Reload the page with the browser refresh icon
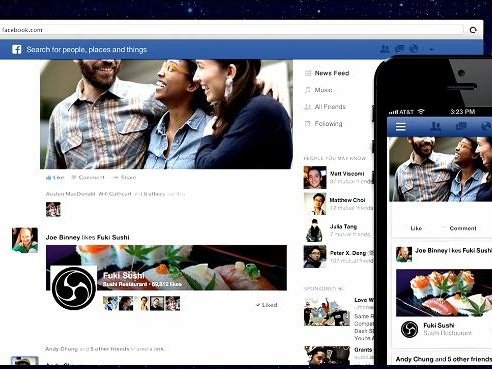This screenshot has width=492, height=369. tap(473, 30)
